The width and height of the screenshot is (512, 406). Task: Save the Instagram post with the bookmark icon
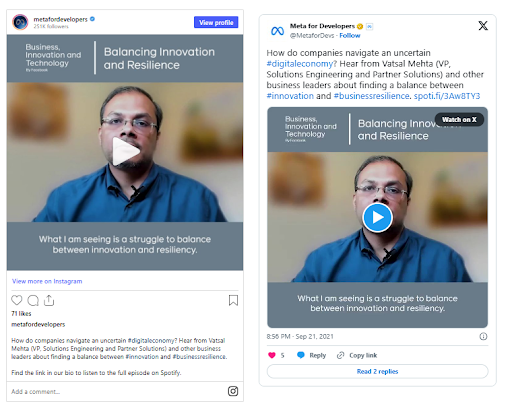point(233,300)
